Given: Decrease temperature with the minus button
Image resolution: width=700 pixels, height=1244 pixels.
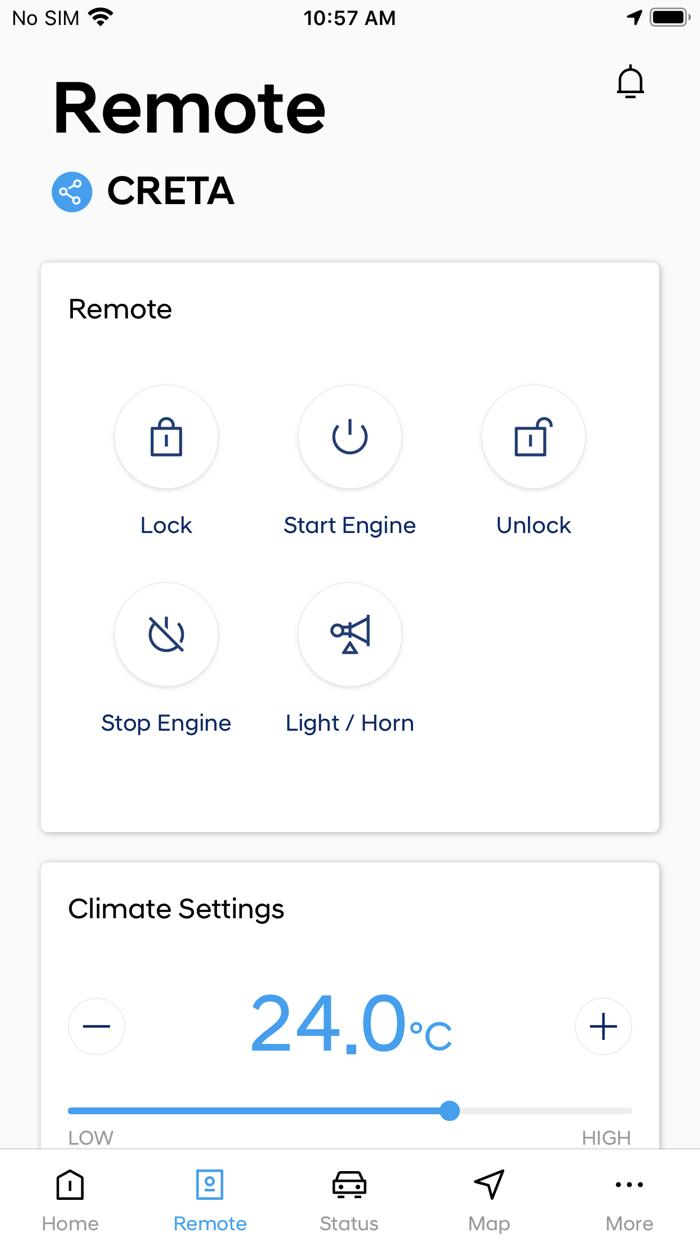Looking at the screenshot, I should tap(96, 1026).
